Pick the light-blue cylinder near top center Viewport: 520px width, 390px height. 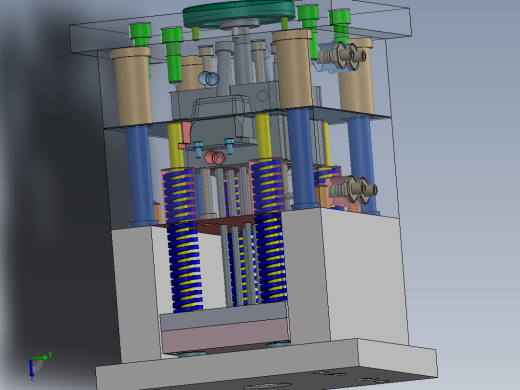209,78
